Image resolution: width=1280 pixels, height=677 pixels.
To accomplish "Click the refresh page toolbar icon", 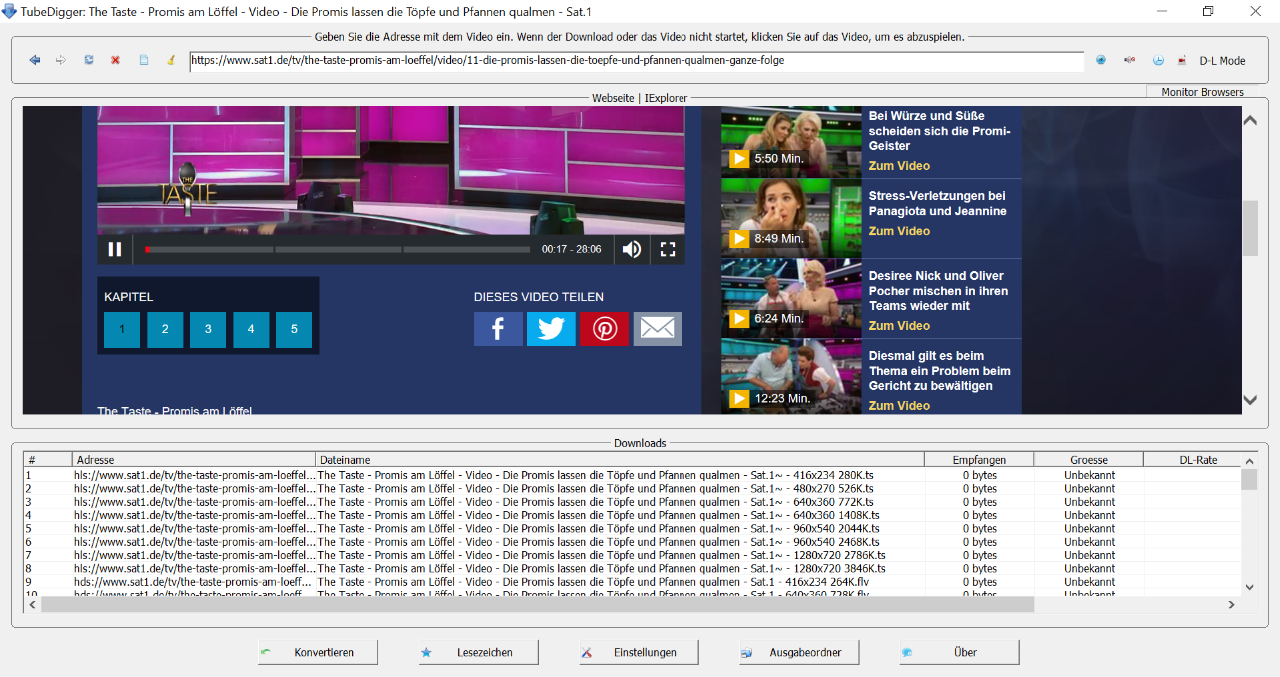I will (x=89, y=60).
